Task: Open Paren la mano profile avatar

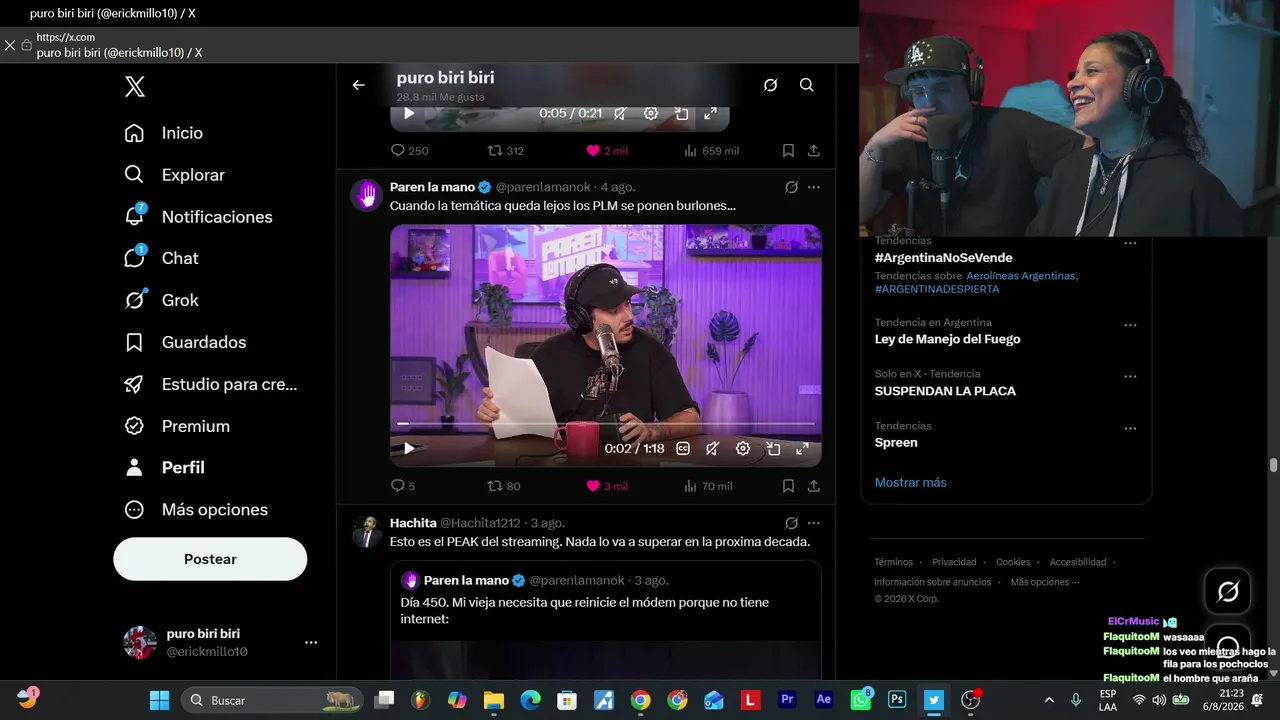Action: click(367, 195)
